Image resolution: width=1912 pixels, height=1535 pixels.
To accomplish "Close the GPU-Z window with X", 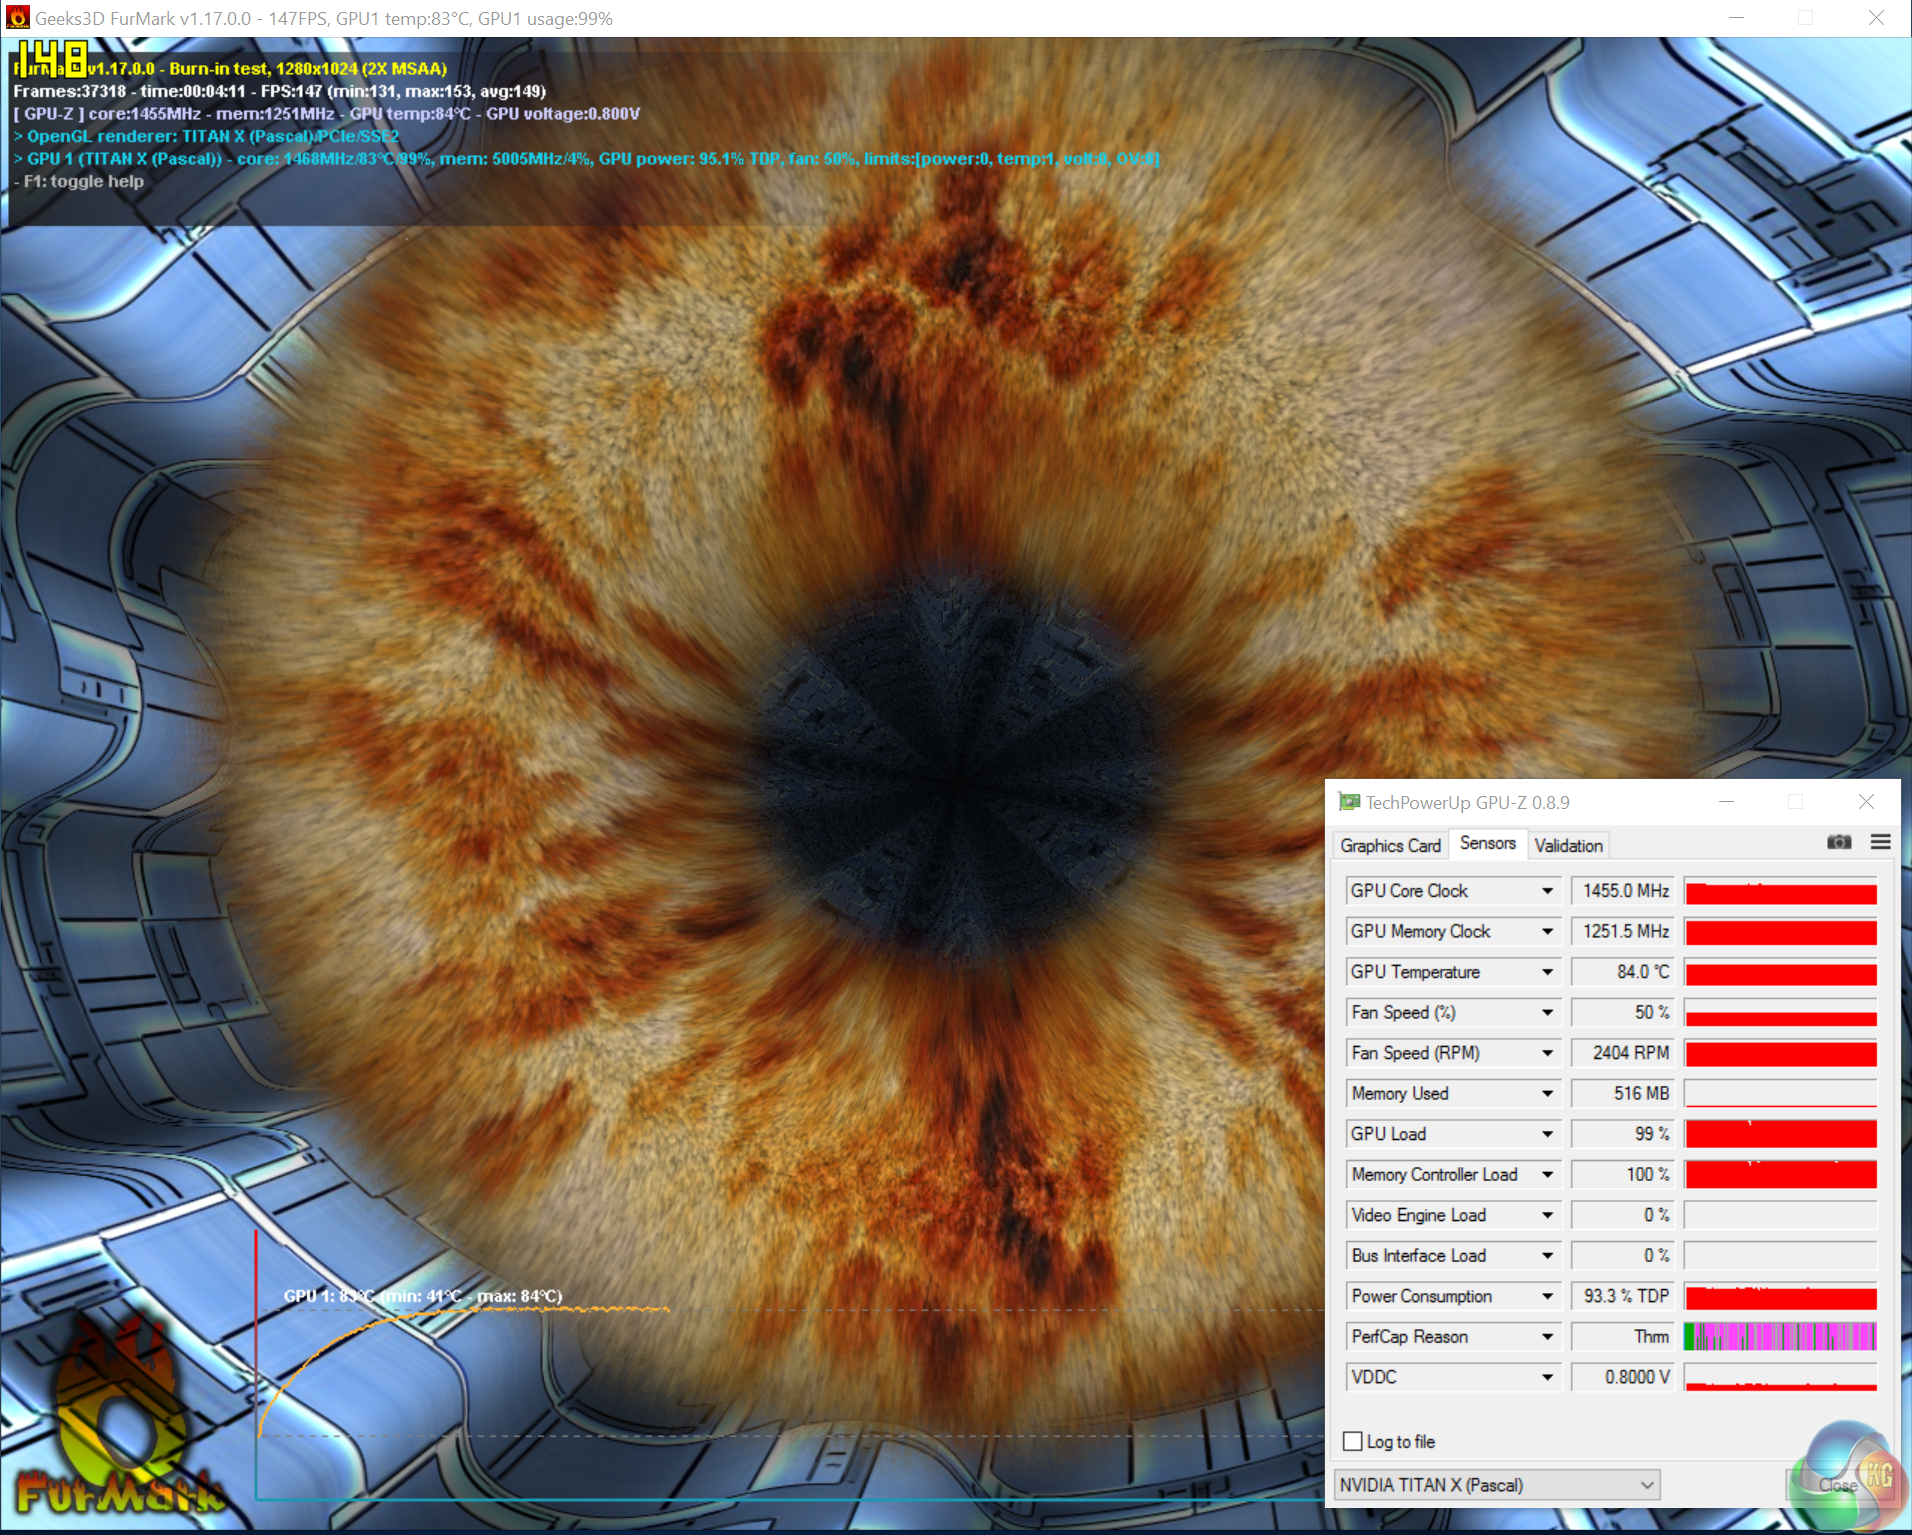I will point(1866,802).
